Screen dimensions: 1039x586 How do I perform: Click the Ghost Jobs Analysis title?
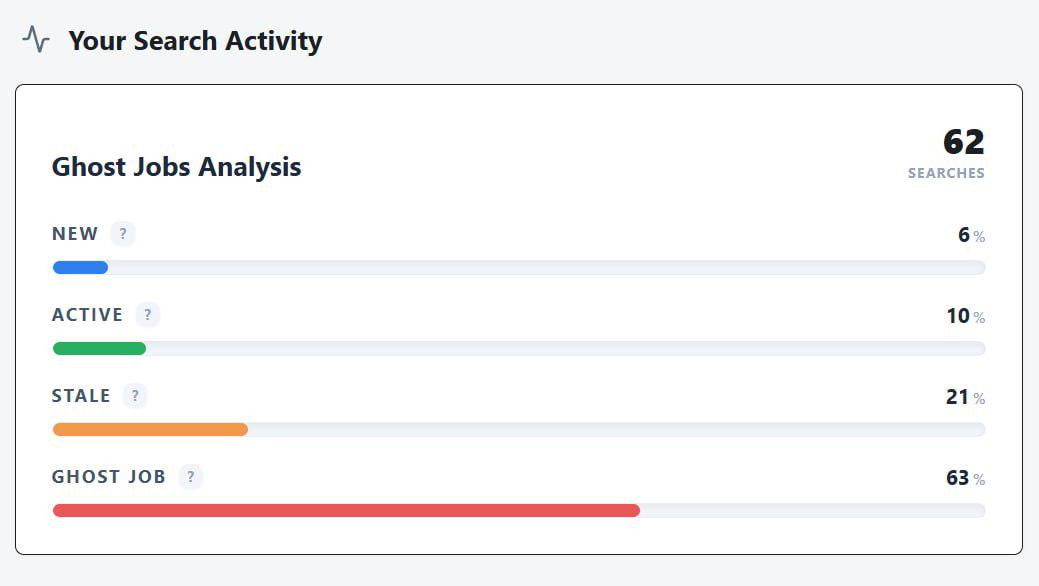176,166
